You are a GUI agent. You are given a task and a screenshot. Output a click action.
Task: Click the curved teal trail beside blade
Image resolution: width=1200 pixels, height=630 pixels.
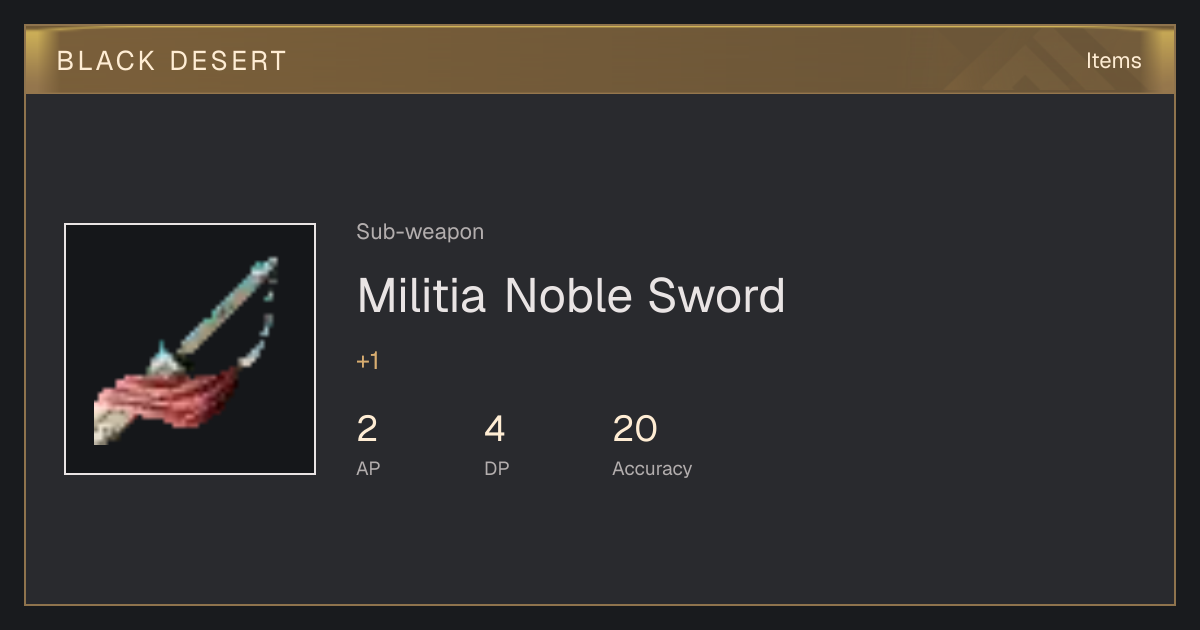[x=258, y=335]
